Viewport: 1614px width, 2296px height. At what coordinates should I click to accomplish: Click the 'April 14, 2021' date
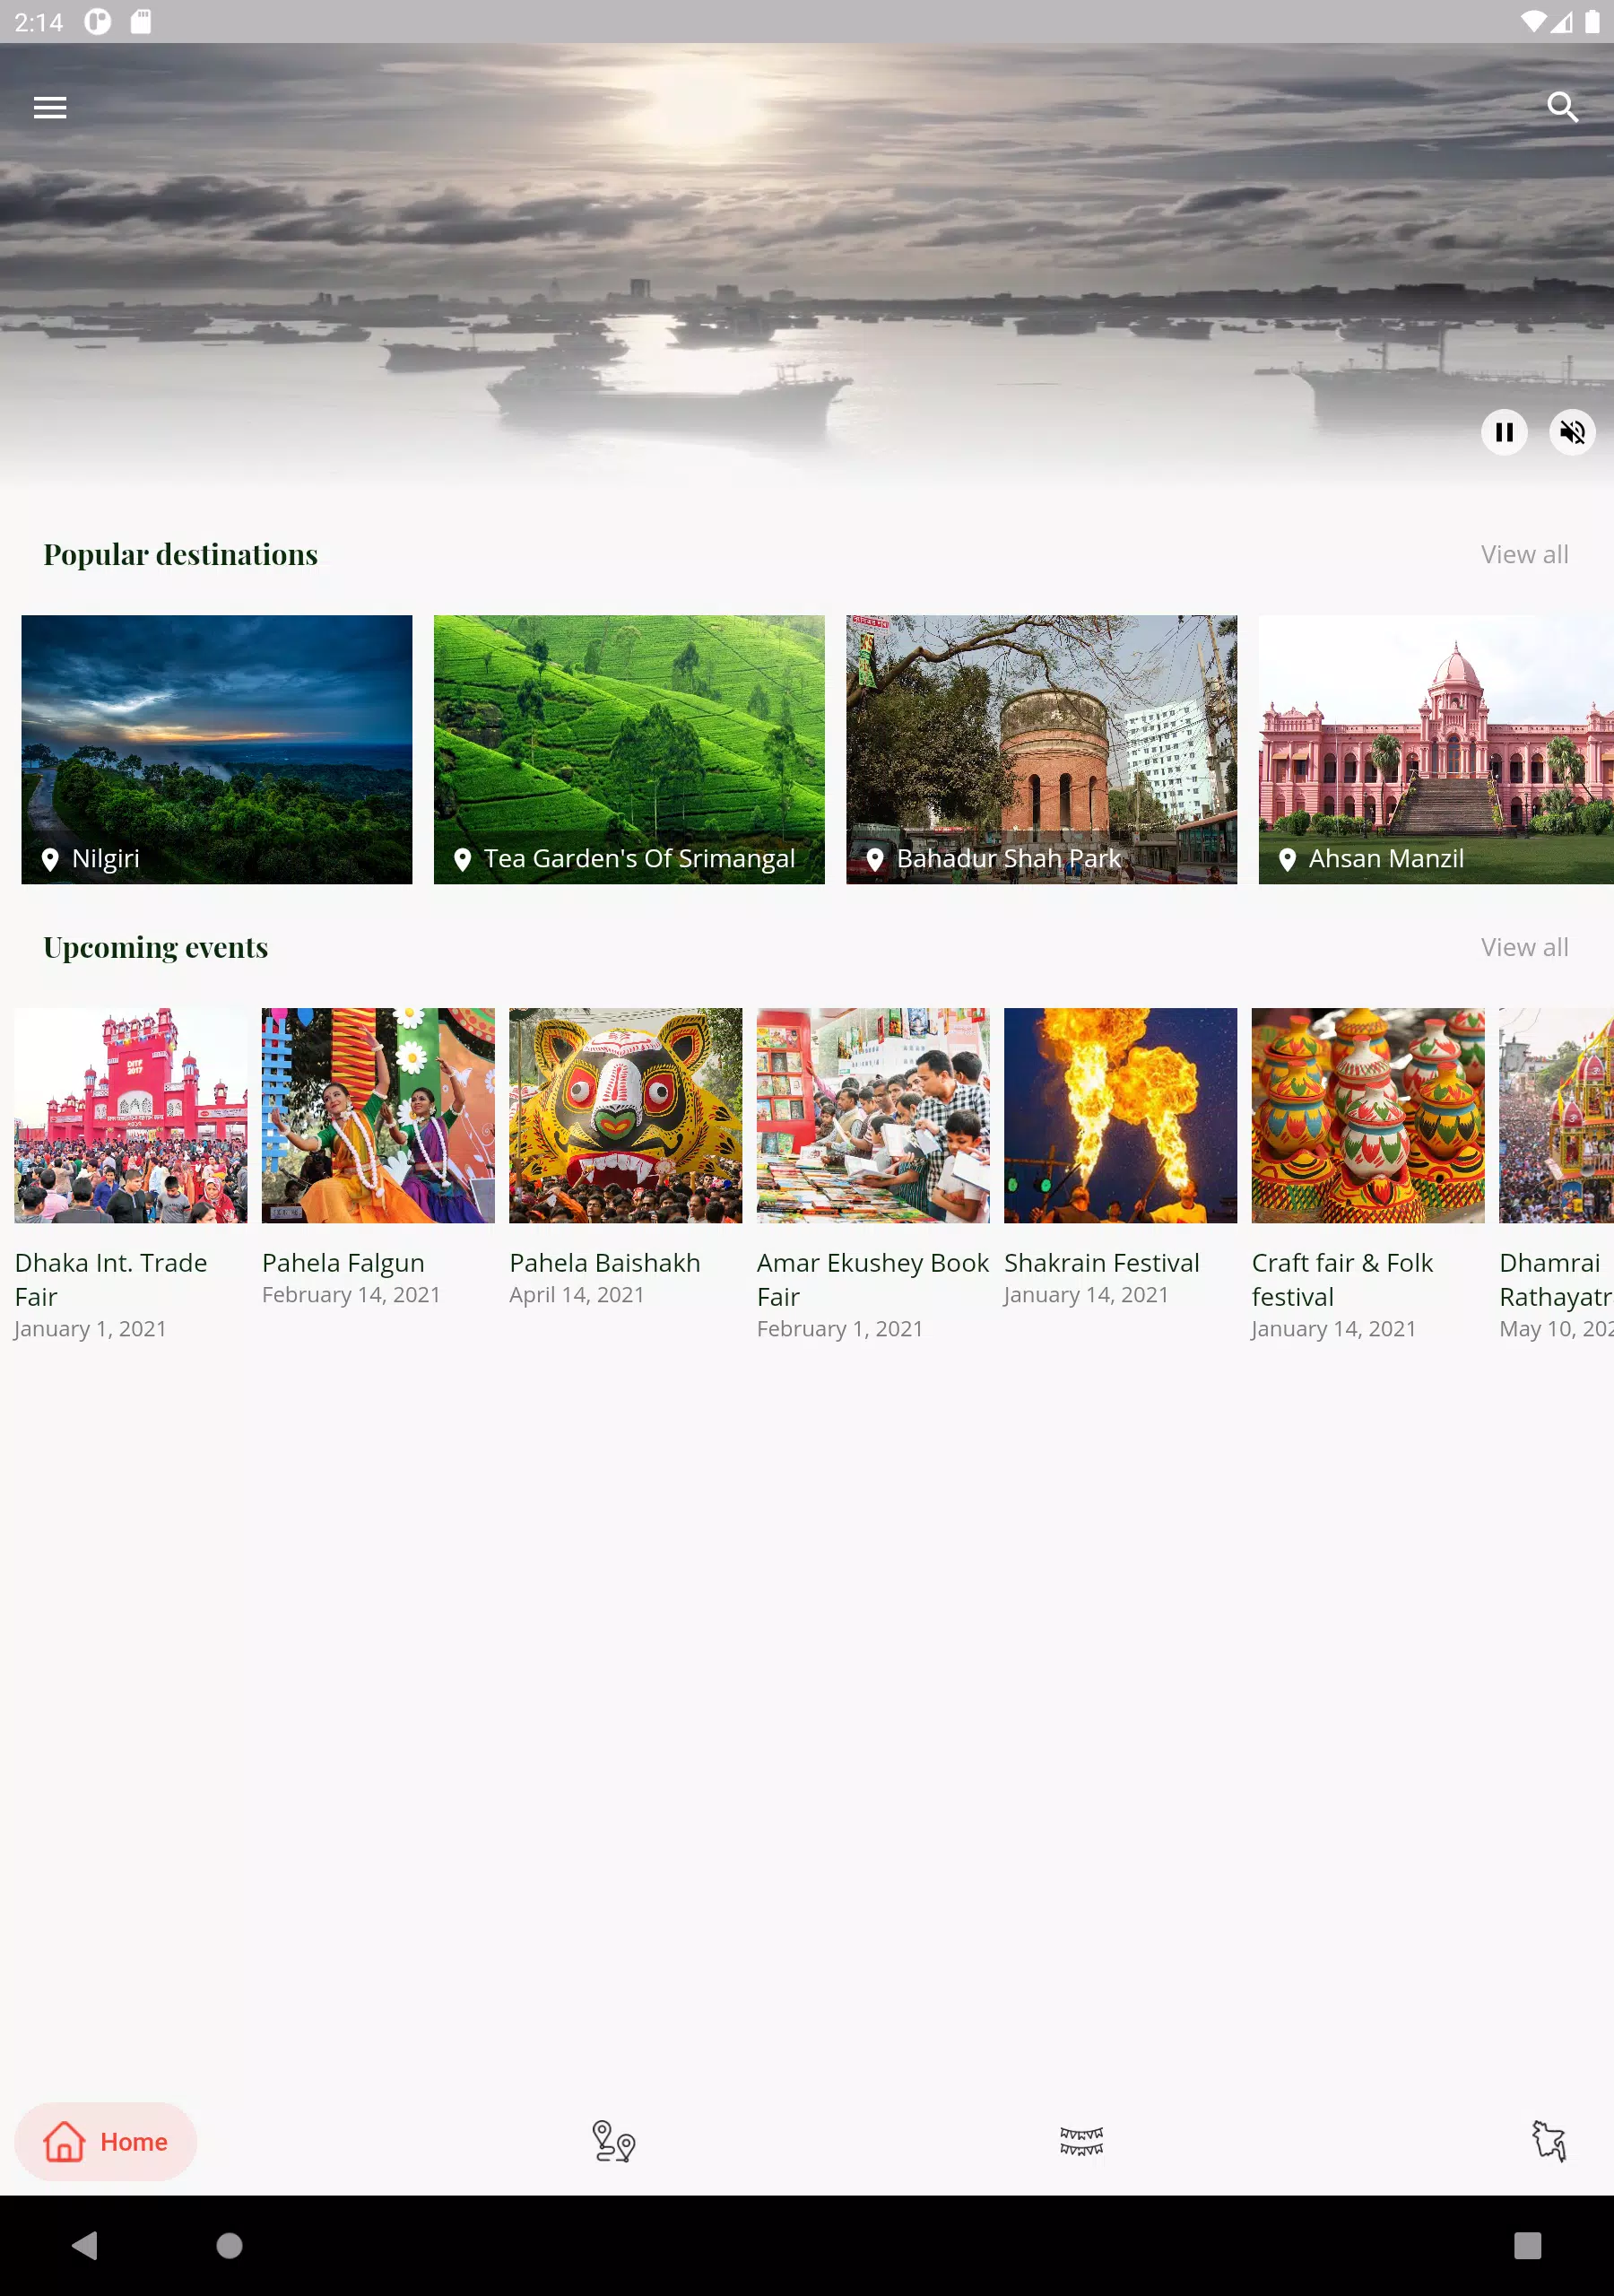(577, 1295)
